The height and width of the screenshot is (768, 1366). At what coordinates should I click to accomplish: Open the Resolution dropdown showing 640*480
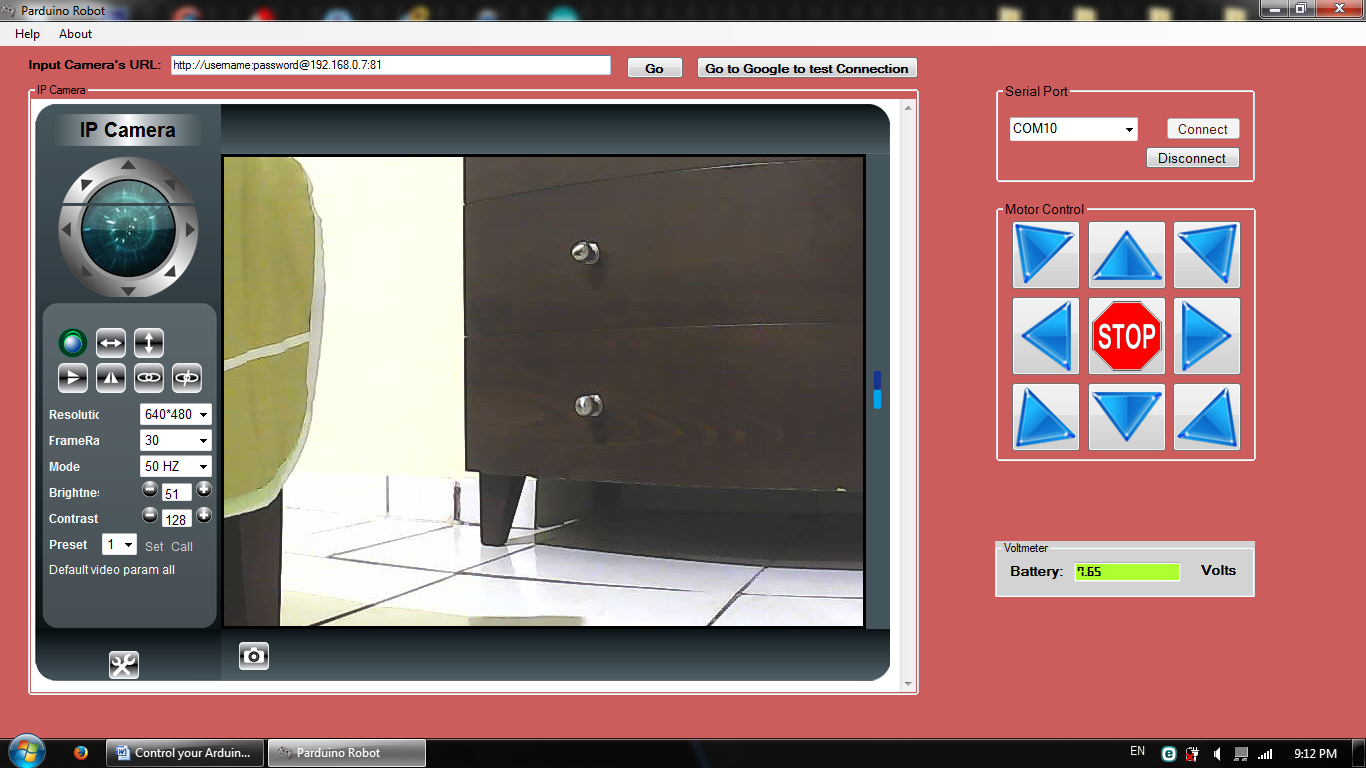175,414
